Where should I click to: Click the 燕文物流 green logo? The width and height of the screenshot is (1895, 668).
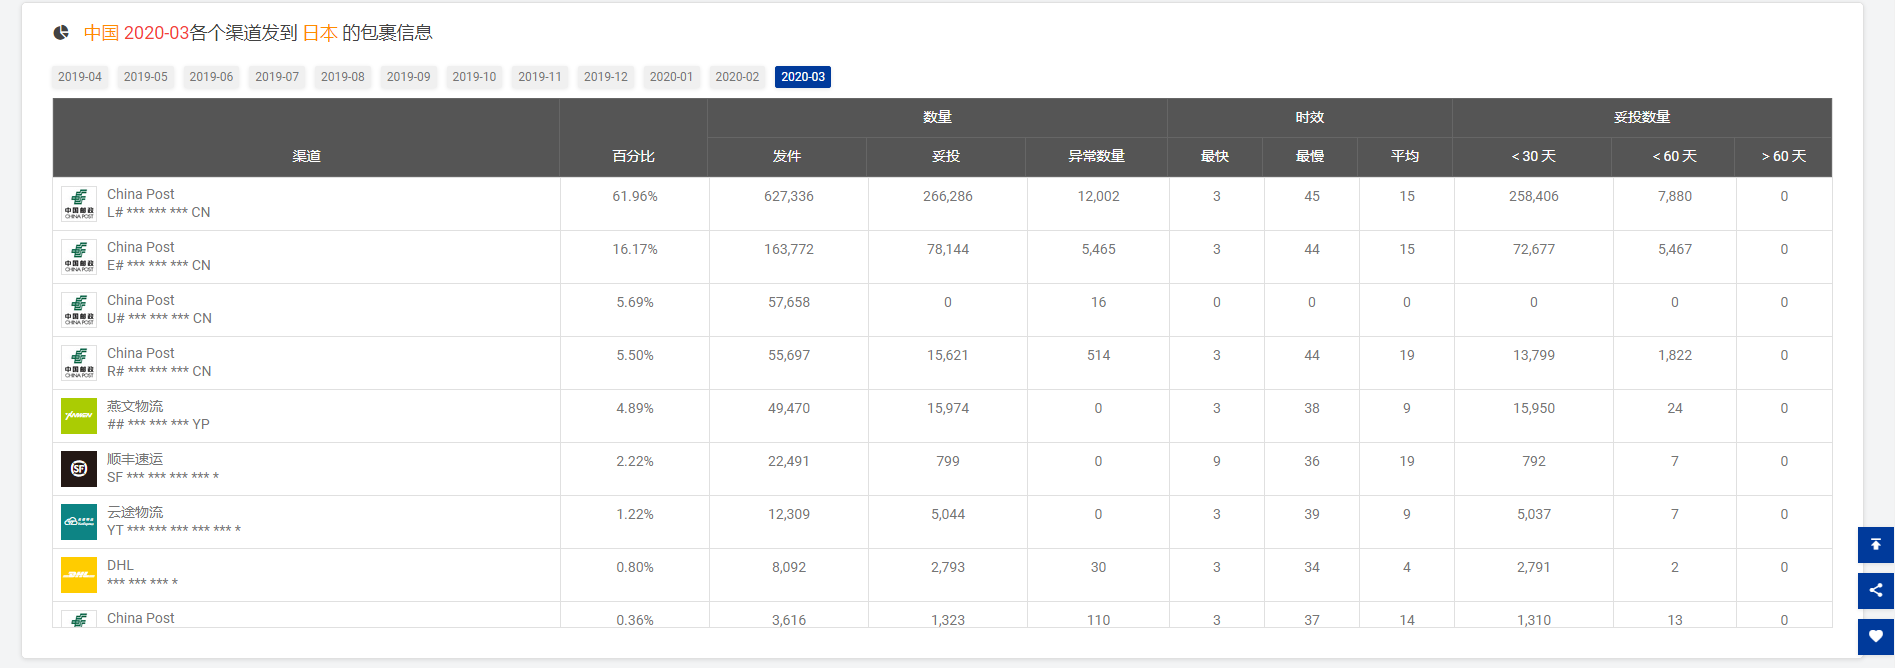tap(79, 415)
